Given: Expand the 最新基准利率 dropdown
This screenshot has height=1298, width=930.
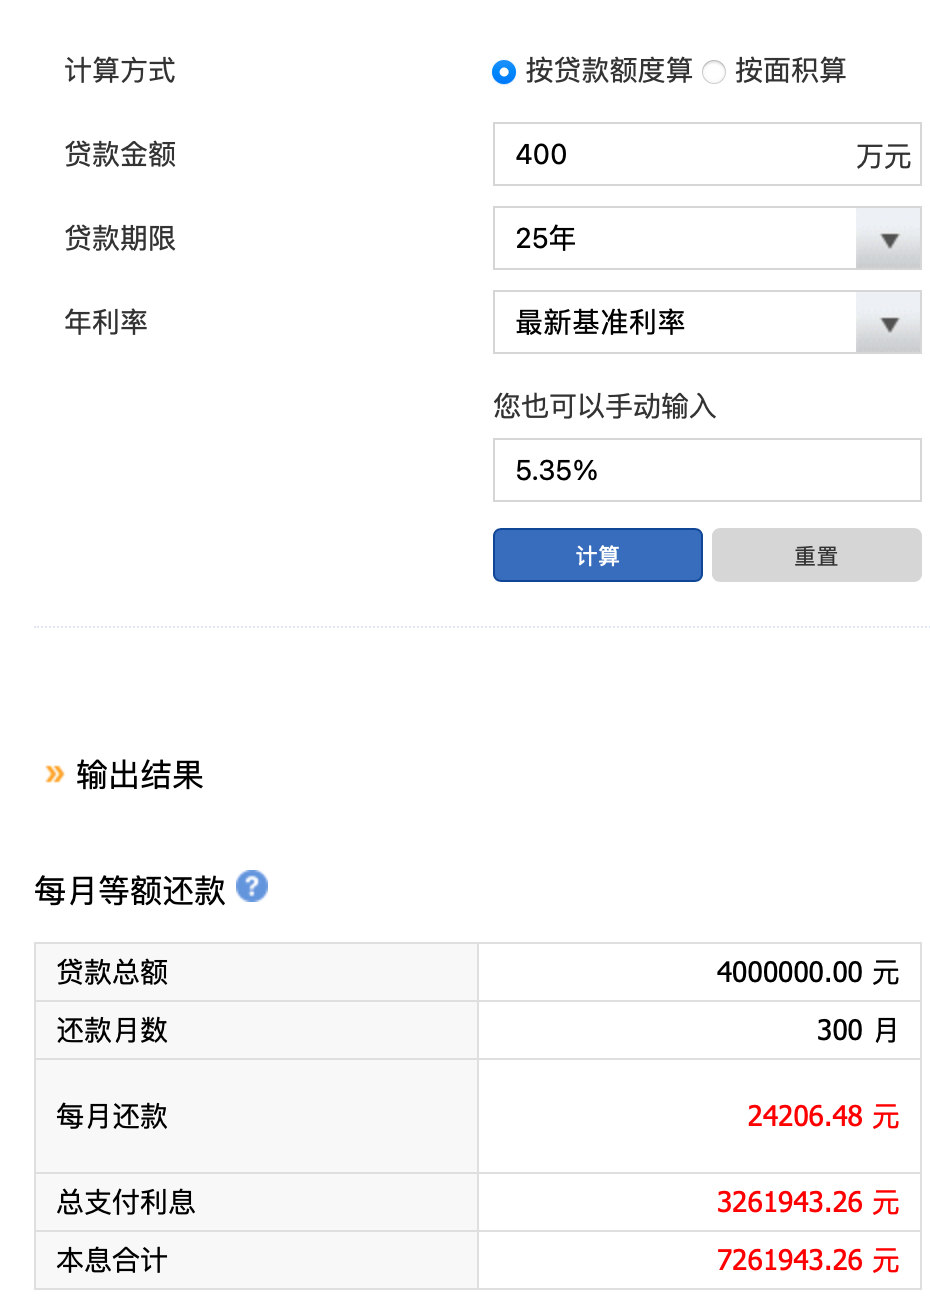Looking at the screenshot, I should click(675, 322).
